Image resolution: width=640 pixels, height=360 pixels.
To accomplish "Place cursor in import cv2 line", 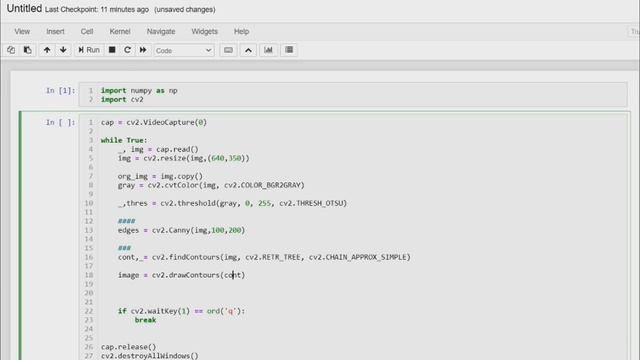I will pos(122,100).
